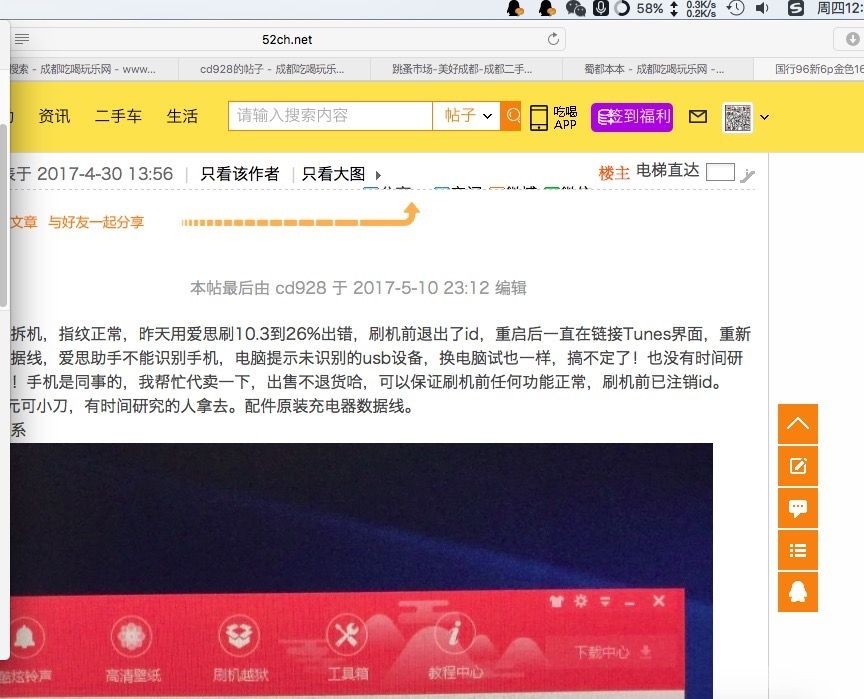Click the second QQ penguin menu bar icon
Viewport: 864px width, 699px height.
(x=547, y=8)
